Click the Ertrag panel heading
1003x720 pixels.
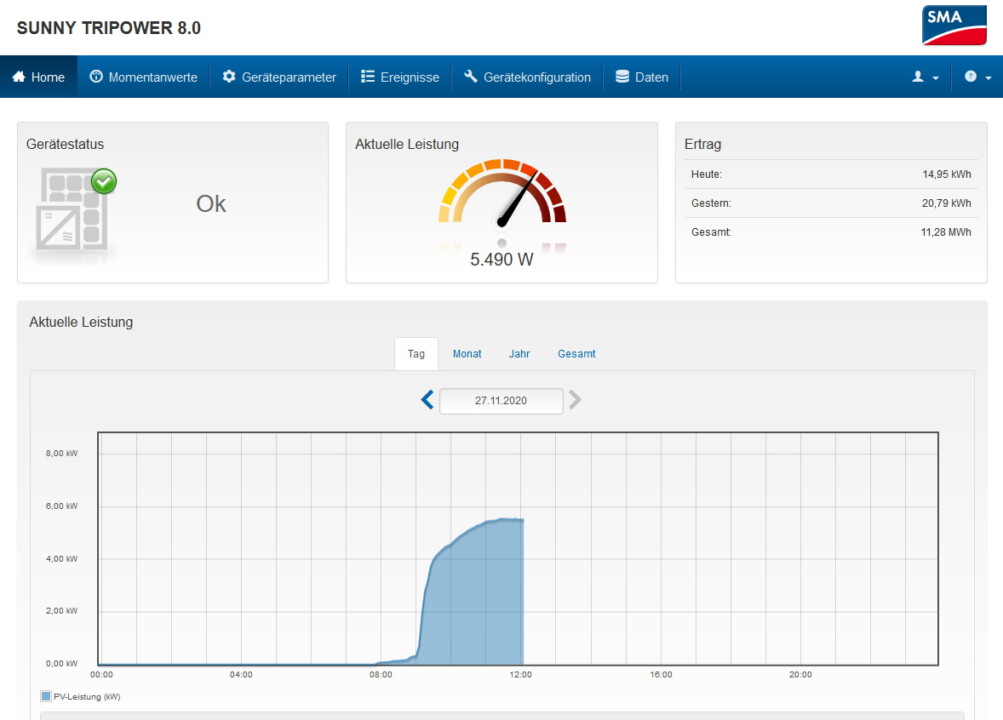click(703, 145)
